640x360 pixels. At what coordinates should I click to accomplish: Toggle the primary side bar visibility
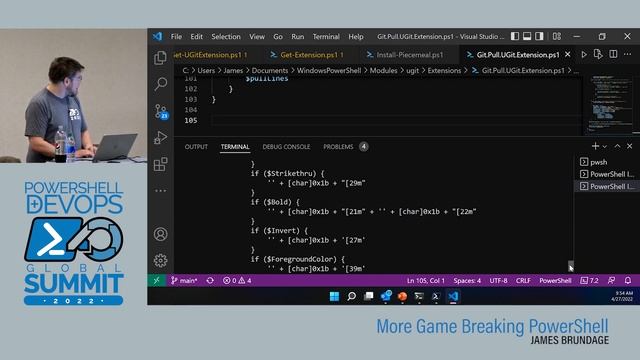coord(515,36)
